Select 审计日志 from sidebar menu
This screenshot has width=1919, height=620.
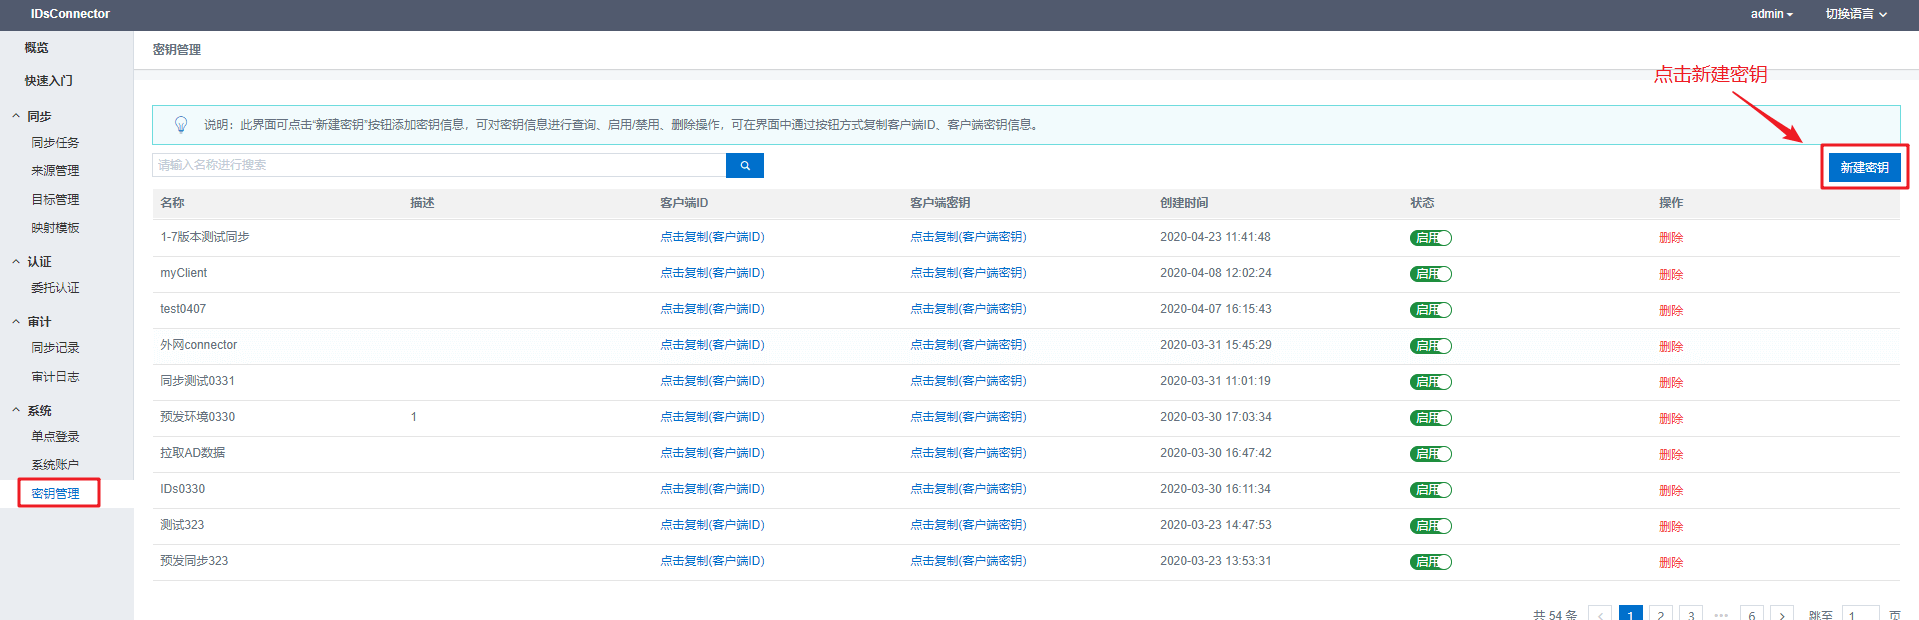point(55,377)
